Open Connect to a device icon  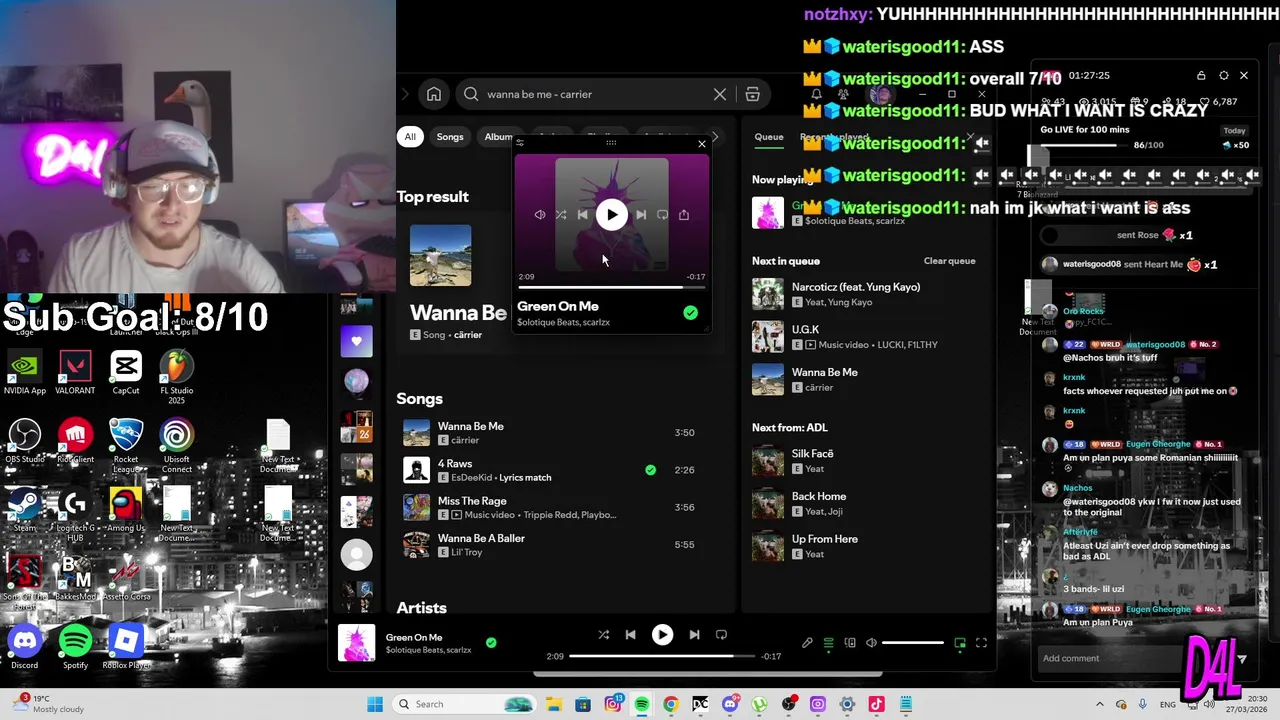coord(850,643)
